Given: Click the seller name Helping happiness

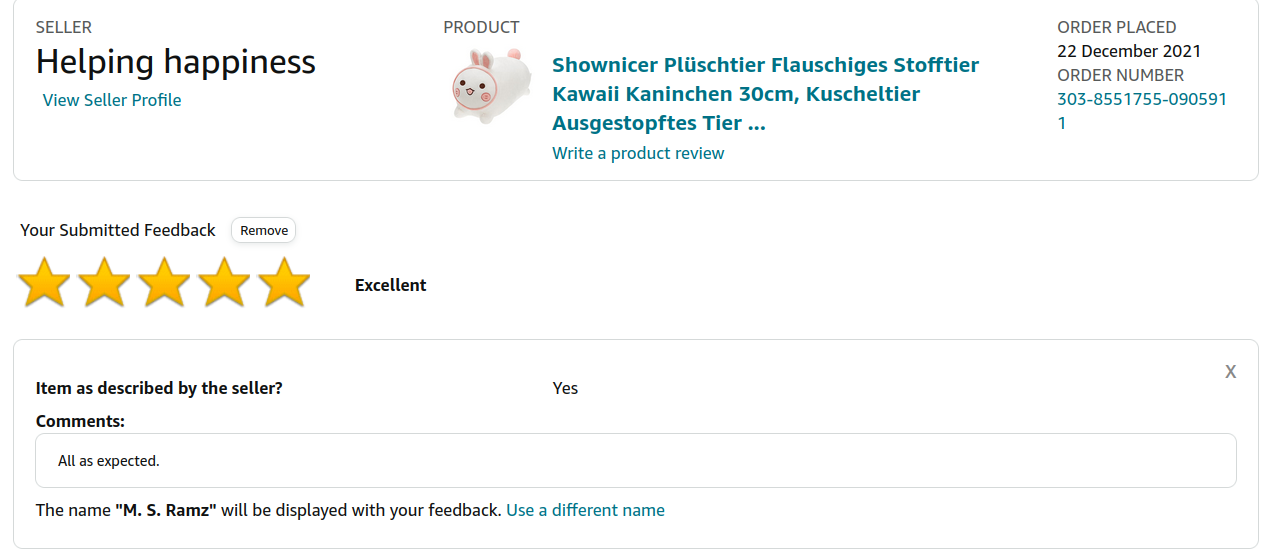Looking at the screenshot, I should (x=176, y=62).
